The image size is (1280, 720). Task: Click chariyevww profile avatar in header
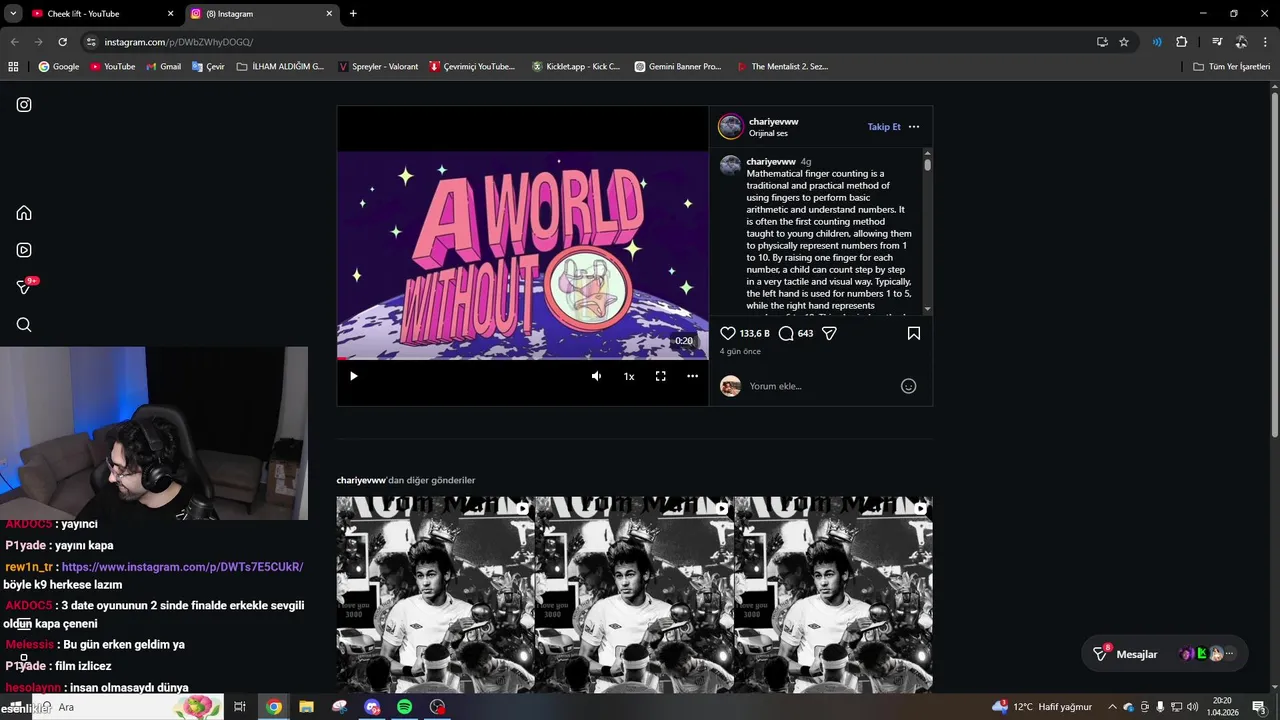[x=731, y=127]
